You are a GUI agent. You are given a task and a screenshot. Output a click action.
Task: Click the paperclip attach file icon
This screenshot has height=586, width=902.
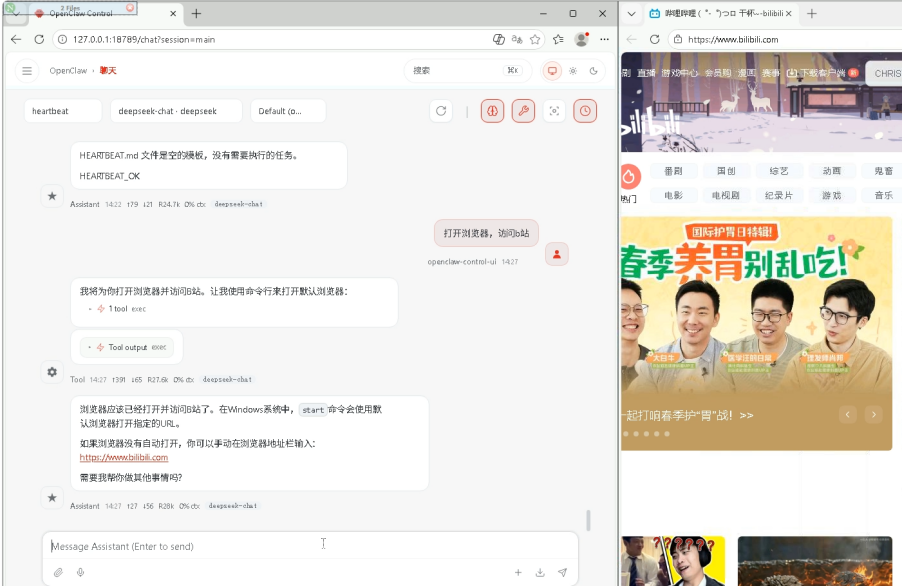(x=58, y=573)
